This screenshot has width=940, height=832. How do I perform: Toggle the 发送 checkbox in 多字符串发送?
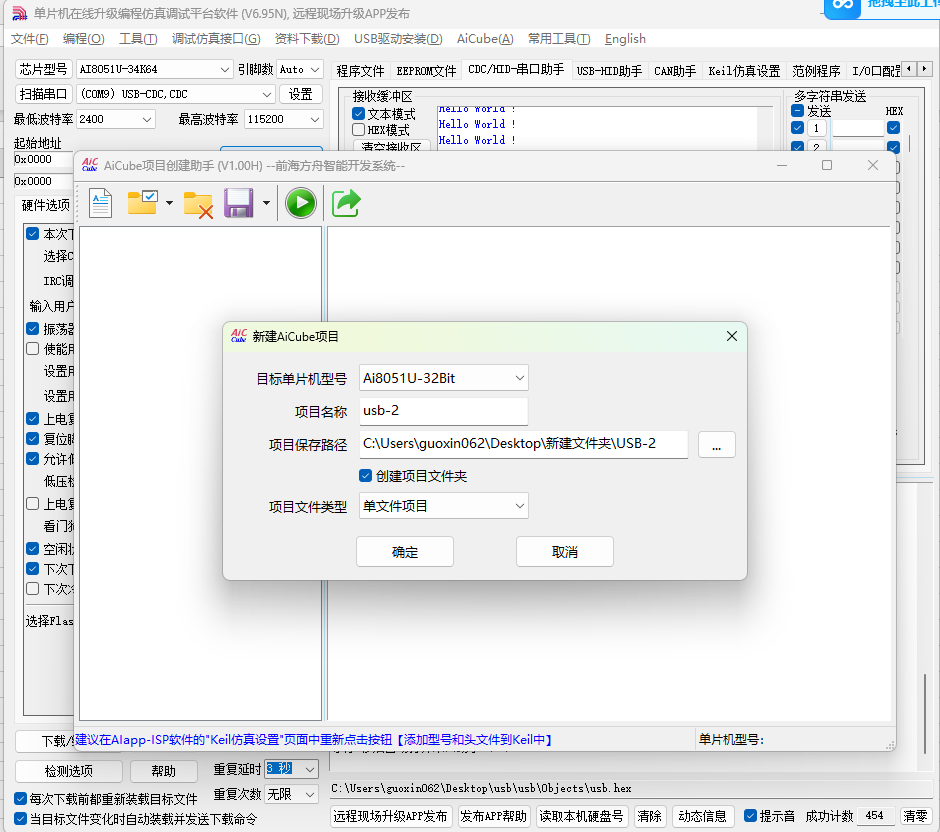pos(797,111)
